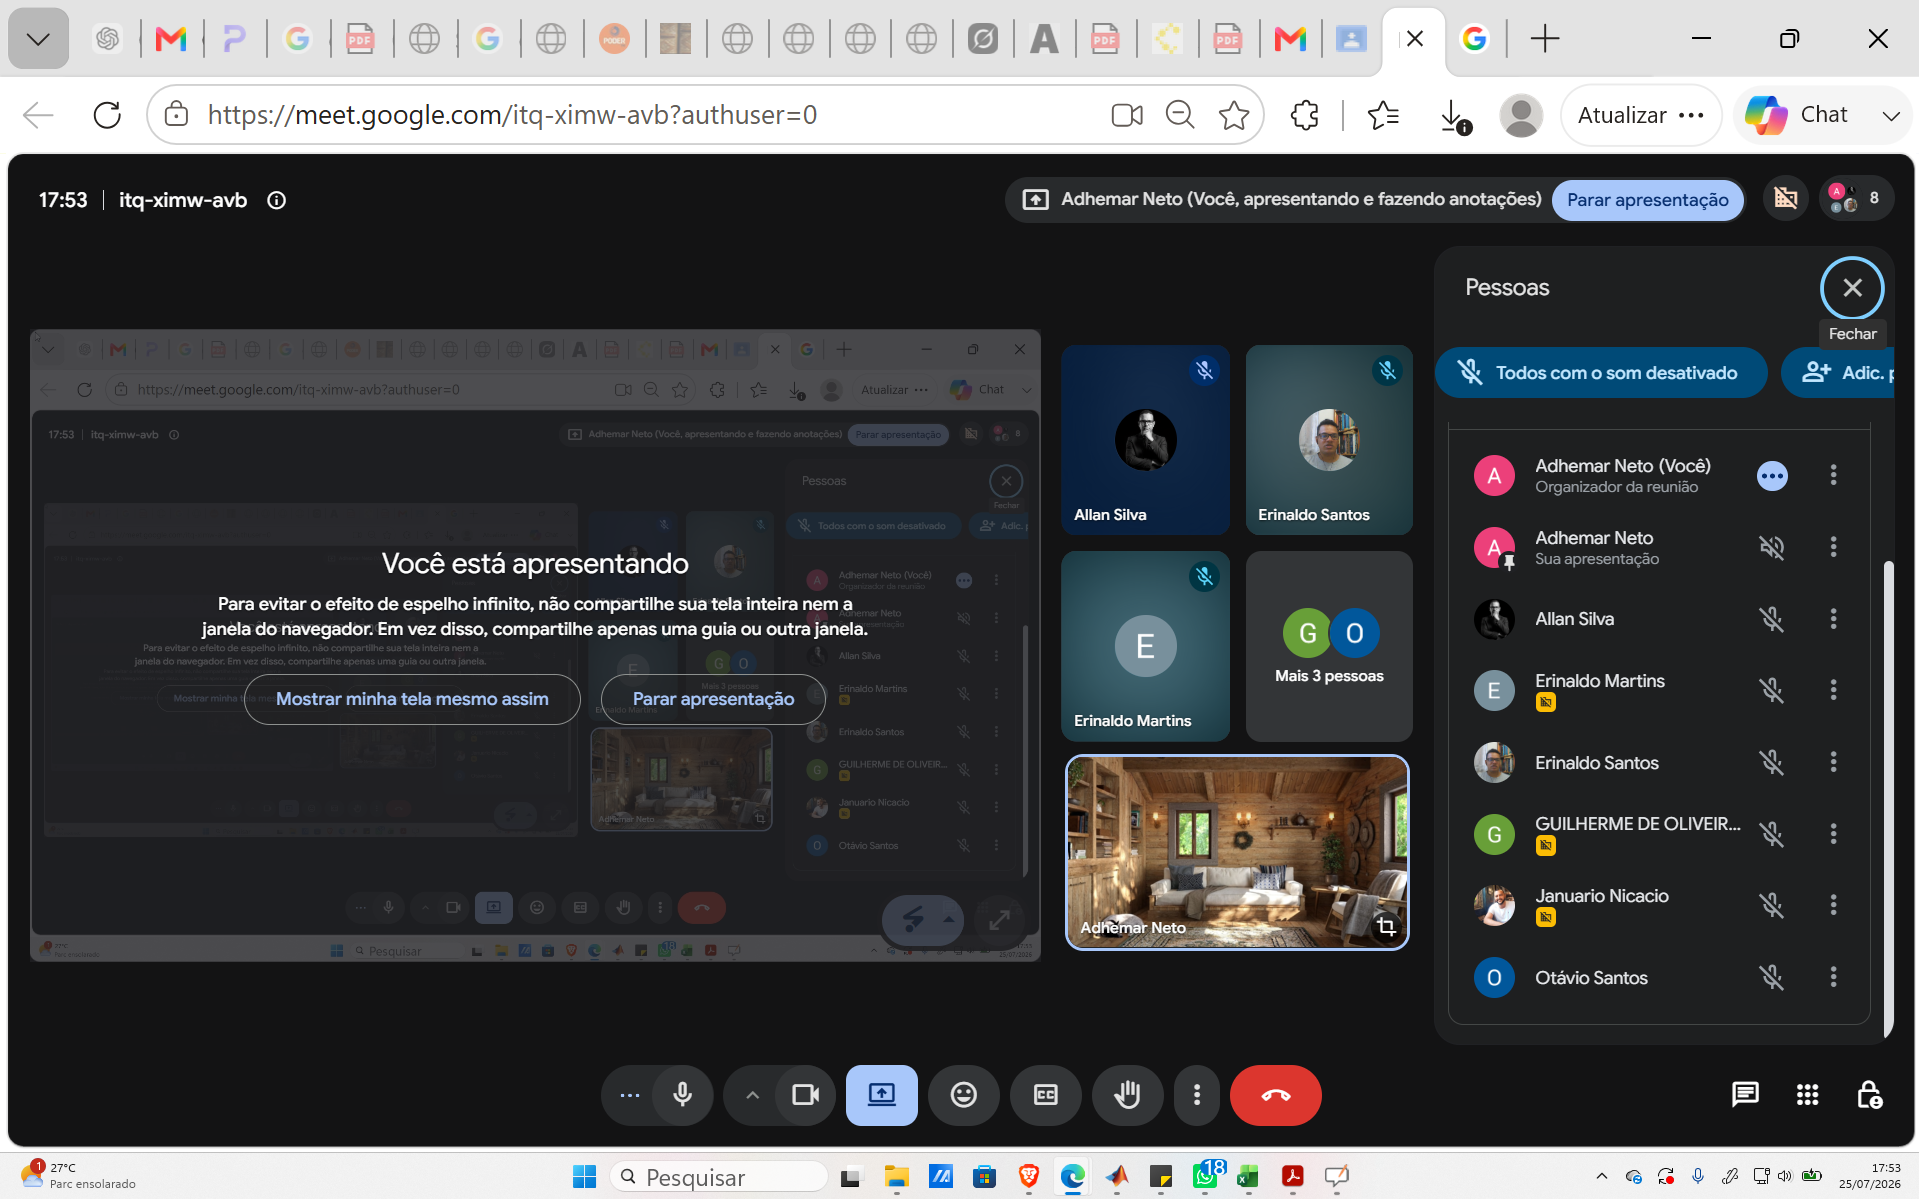Click muted mic icon for Erinaldo Santos
1919x1199 pixels.
click(1771, 762)
